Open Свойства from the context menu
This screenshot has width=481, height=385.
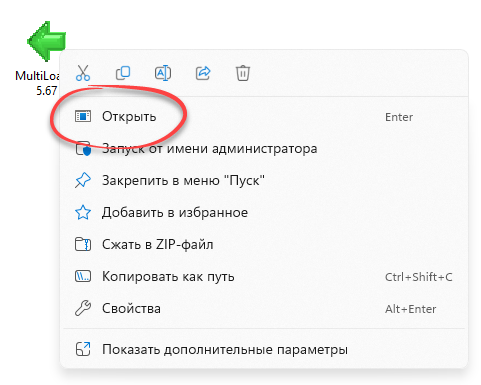264,309
